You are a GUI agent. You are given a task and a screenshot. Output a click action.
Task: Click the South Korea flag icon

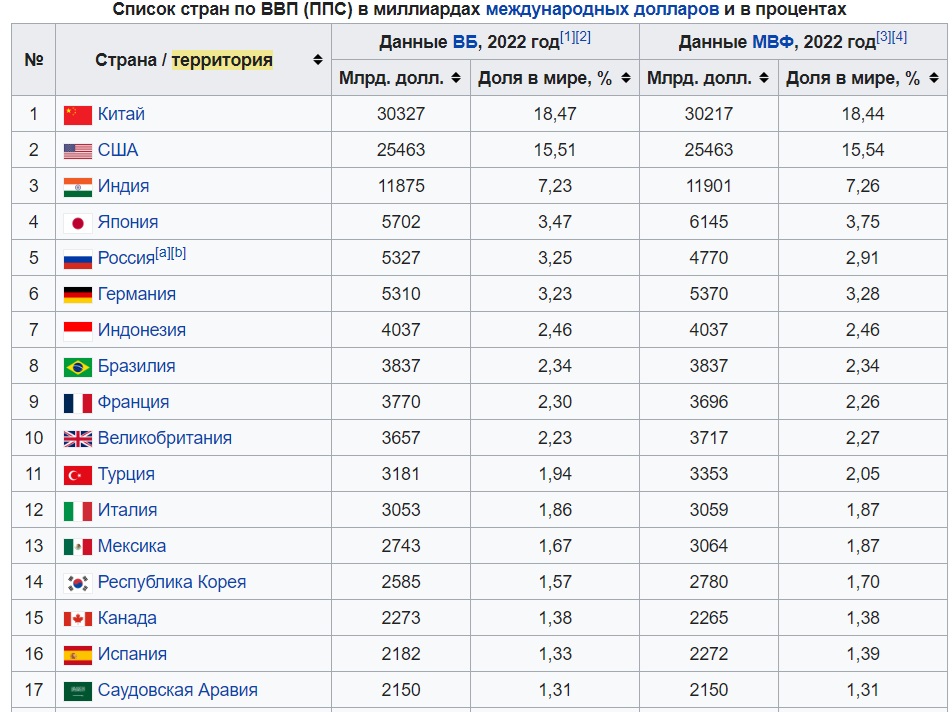tap(78, 583)
